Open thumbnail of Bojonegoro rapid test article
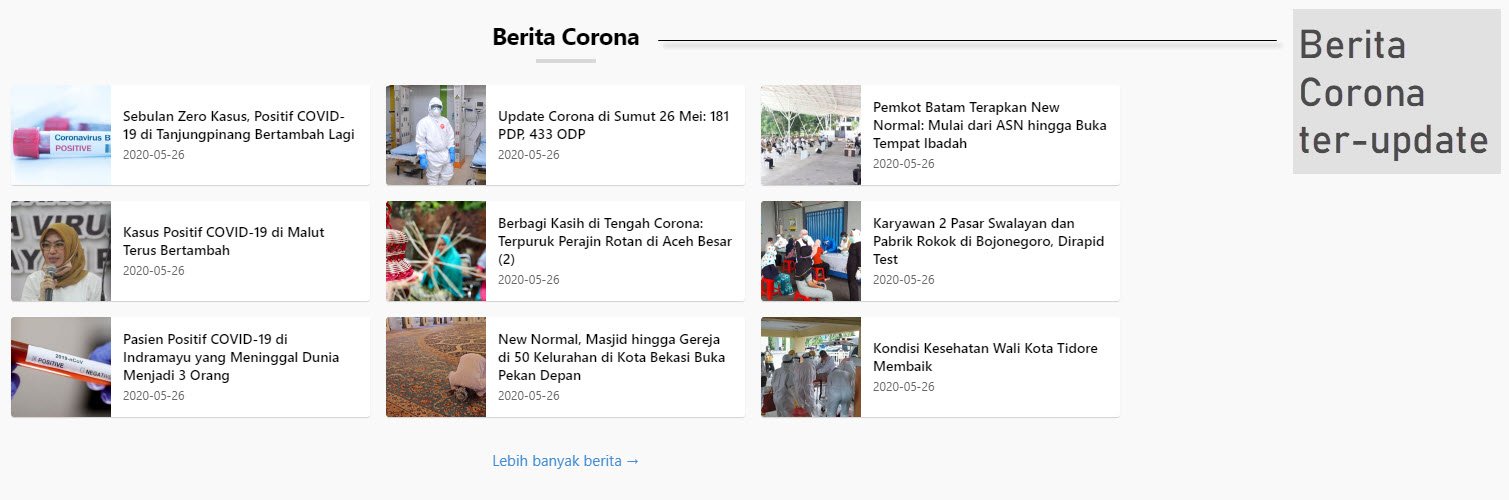1509x500 pixels. [811, 251]
